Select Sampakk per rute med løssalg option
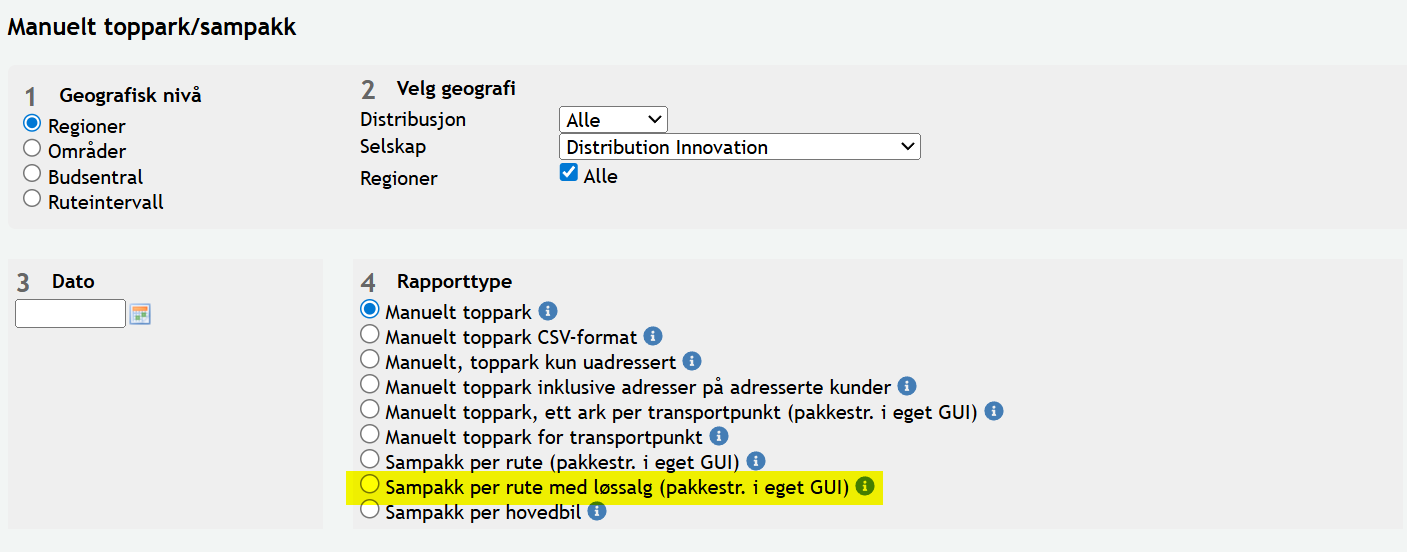 (x=370, y=485)
